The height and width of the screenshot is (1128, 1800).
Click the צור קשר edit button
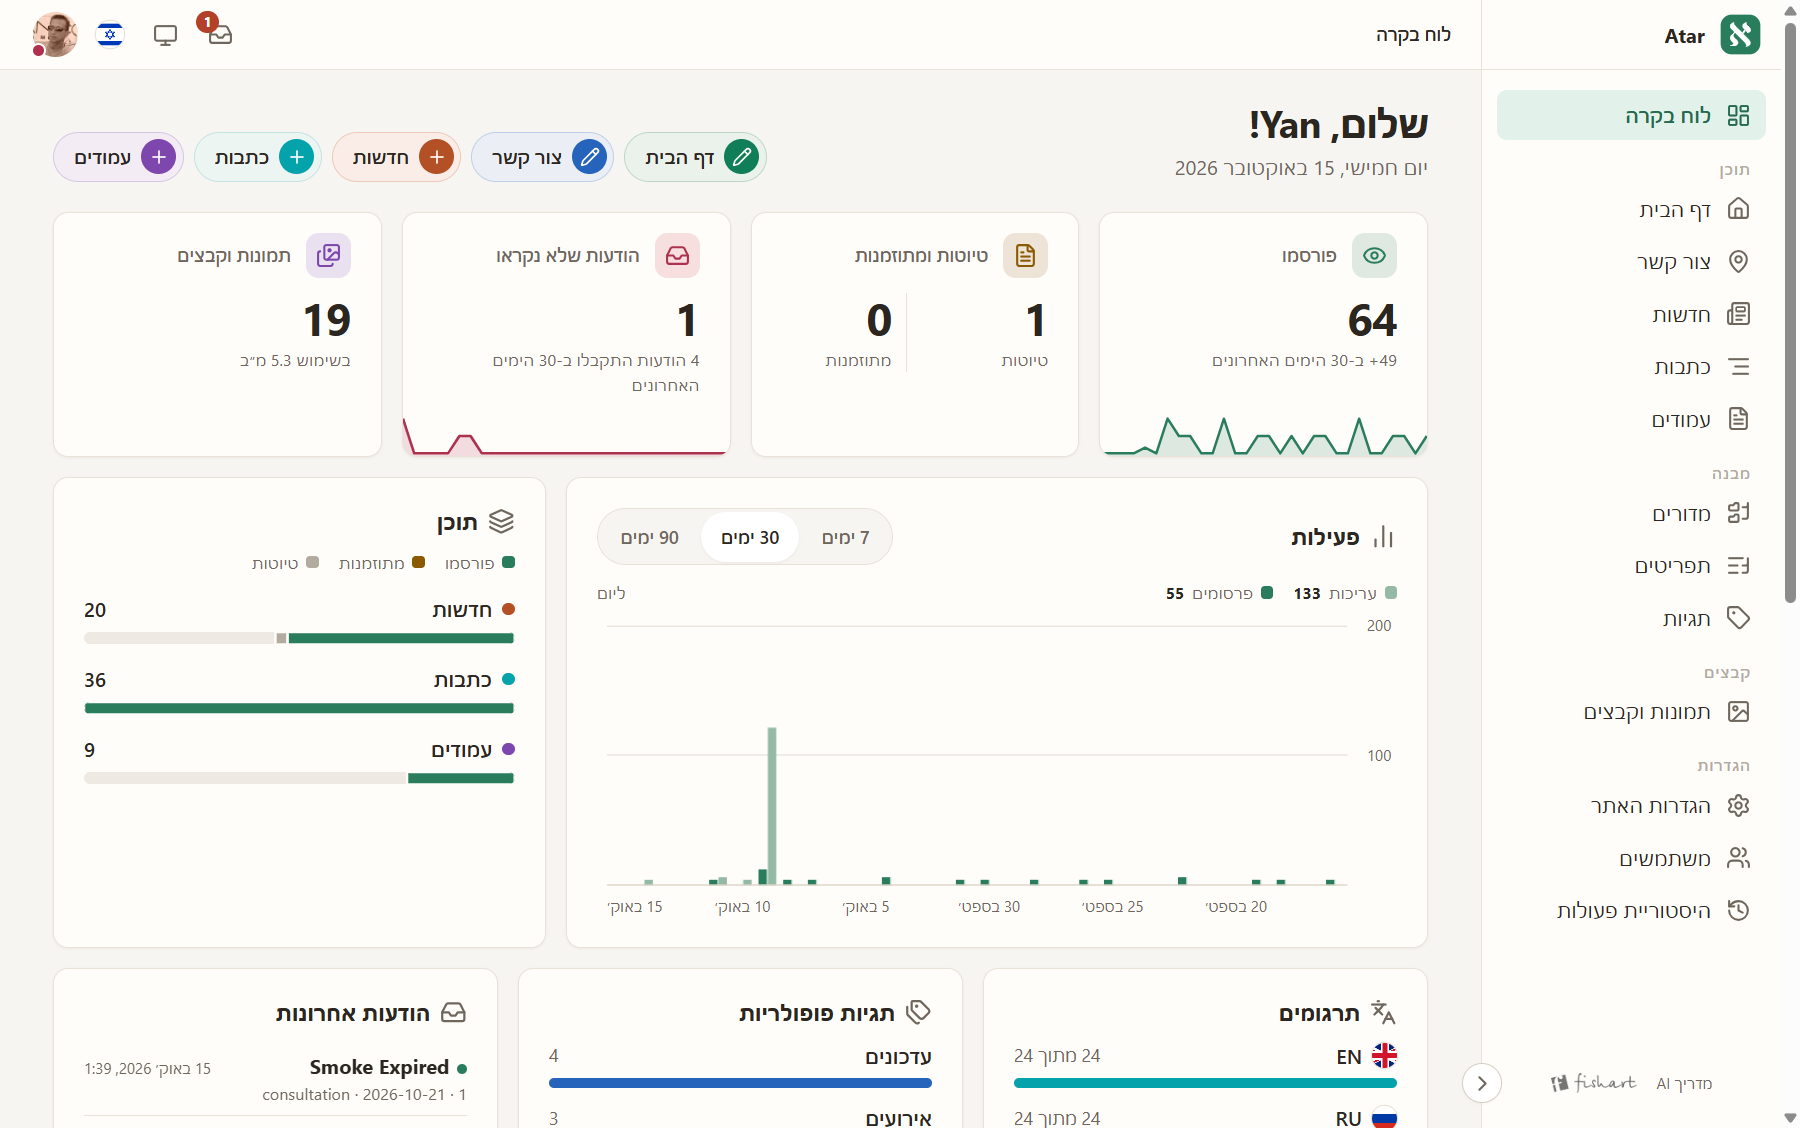pos(541,157)
